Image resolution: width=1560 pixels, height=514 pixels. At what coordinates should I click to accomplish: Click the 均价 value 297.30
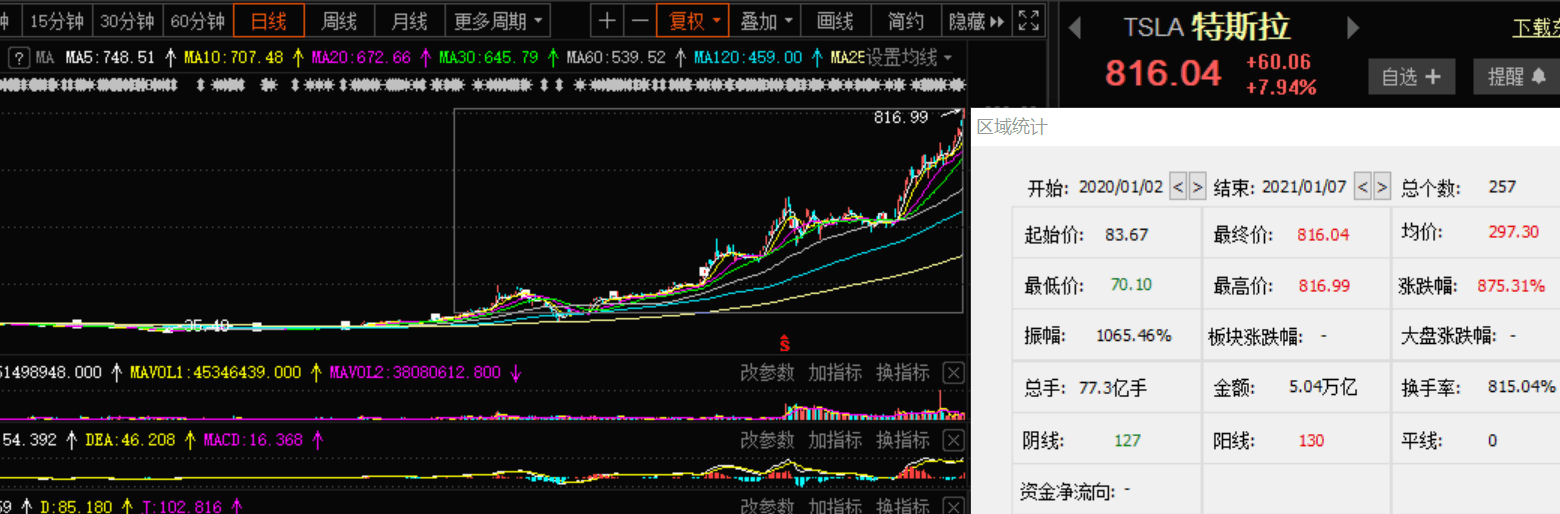(1513, 232)
